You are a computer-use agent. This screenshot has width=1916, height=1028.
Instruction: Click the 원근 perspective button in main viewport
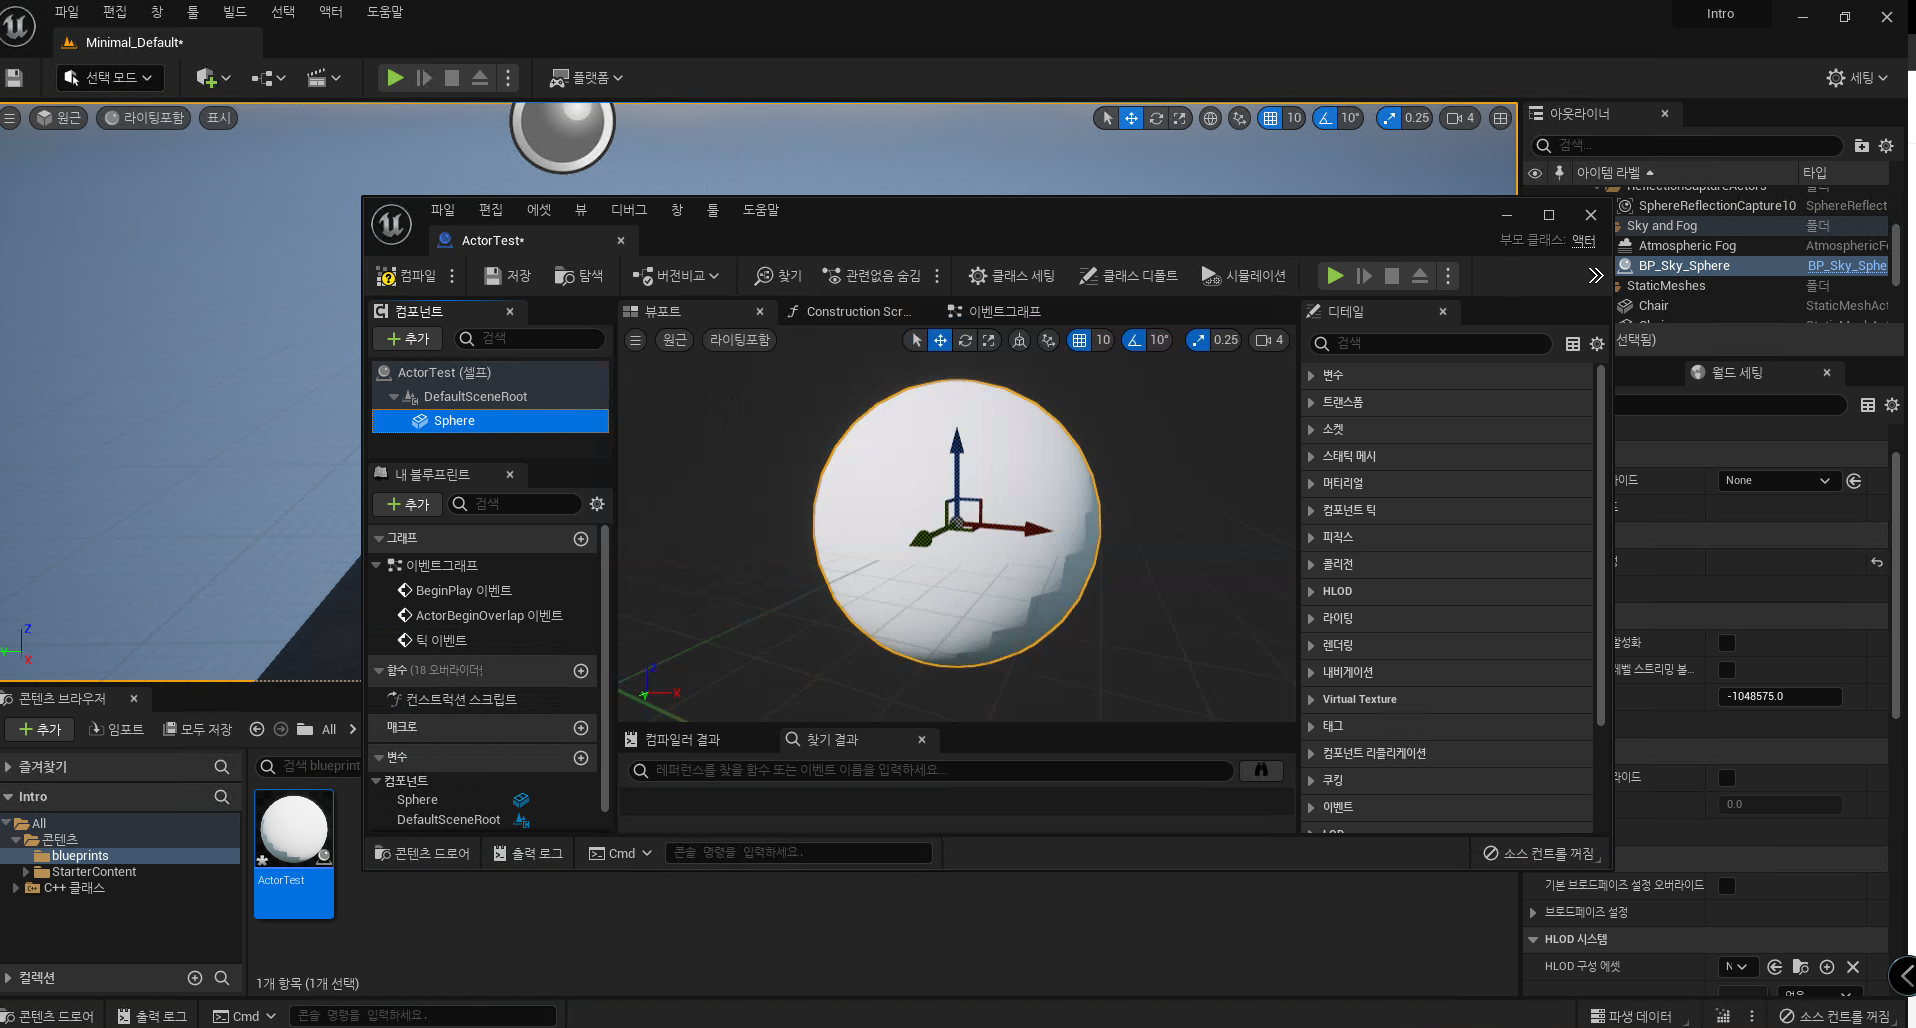(58, 118)
